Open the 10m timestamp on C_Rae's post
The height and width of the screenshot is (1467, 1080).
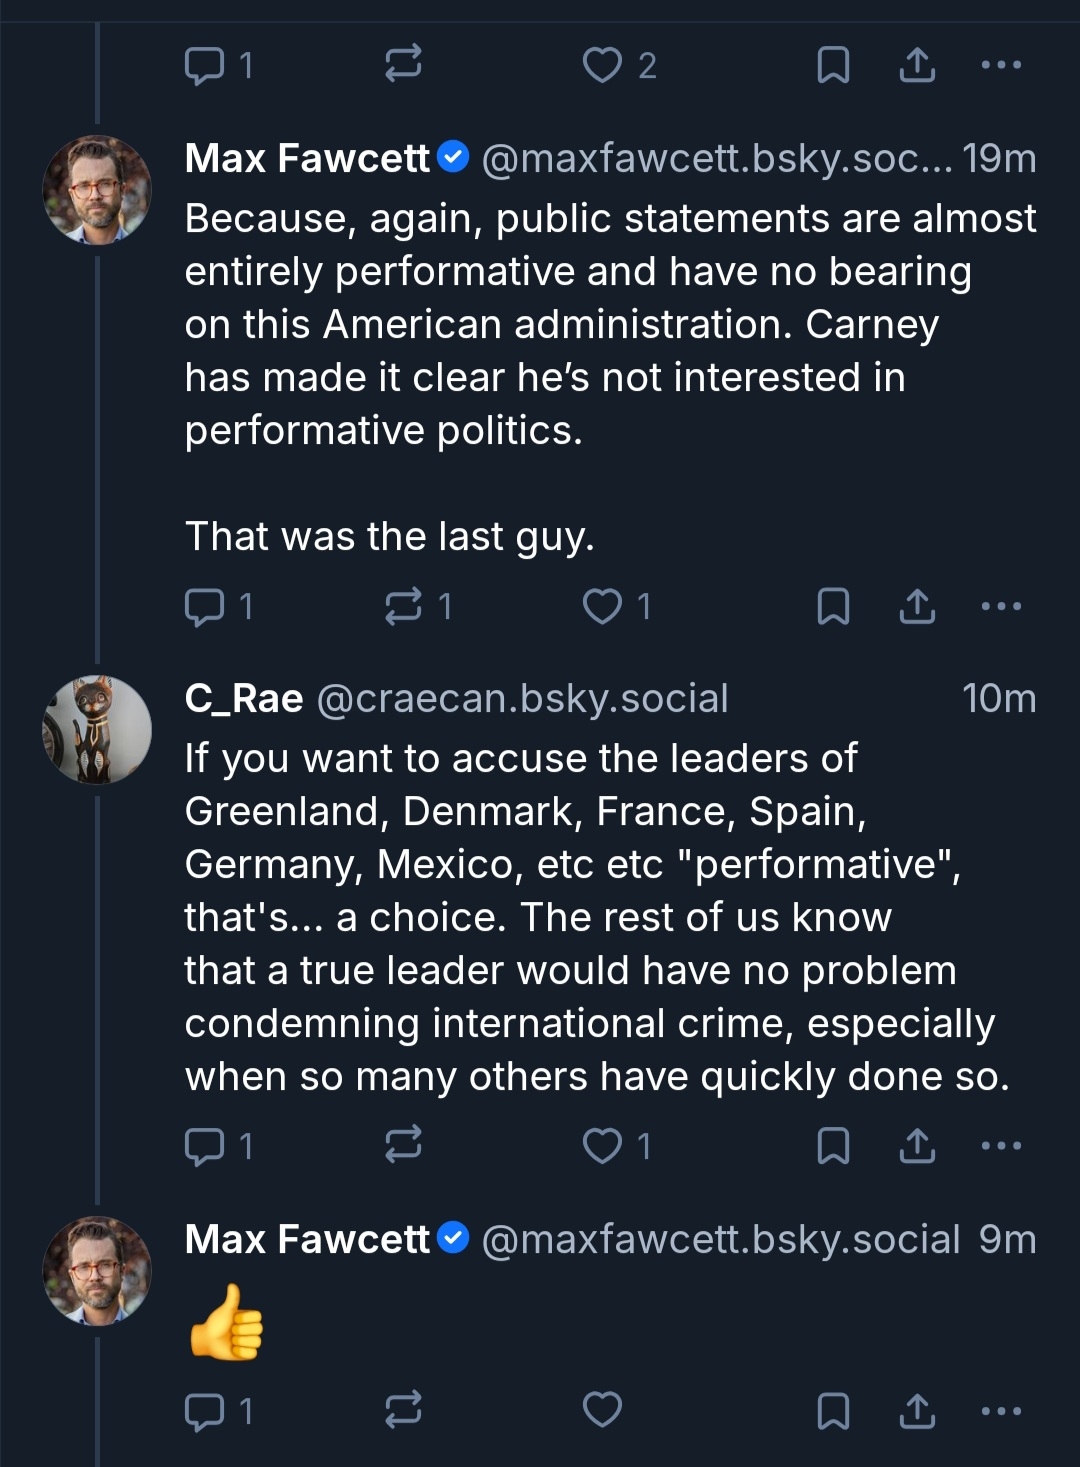click(x=999, y=698)
